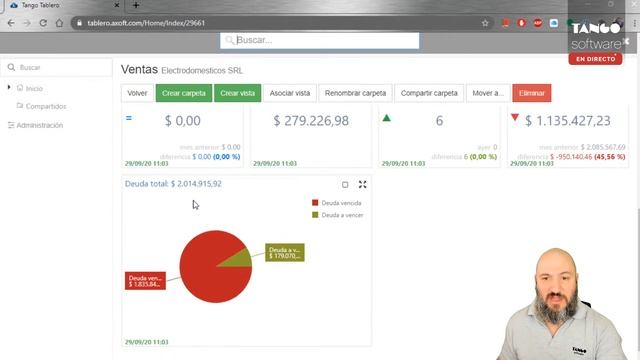Click the 29/09/20 11:03 timestamp under pie chart

click(x=147, y=342)
